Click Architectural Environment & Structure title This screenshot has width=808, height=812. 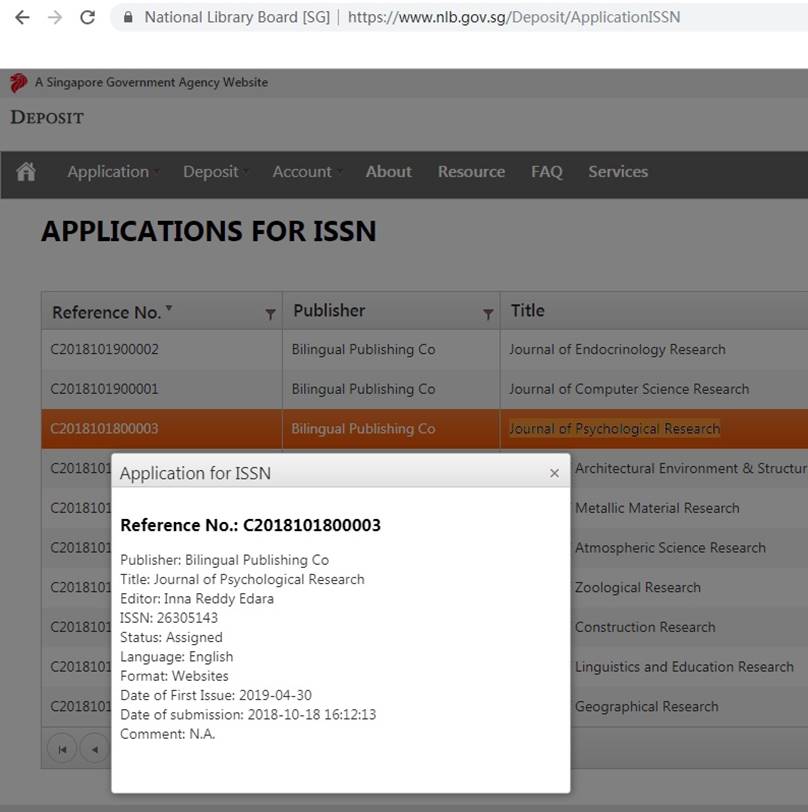(691, 469)
